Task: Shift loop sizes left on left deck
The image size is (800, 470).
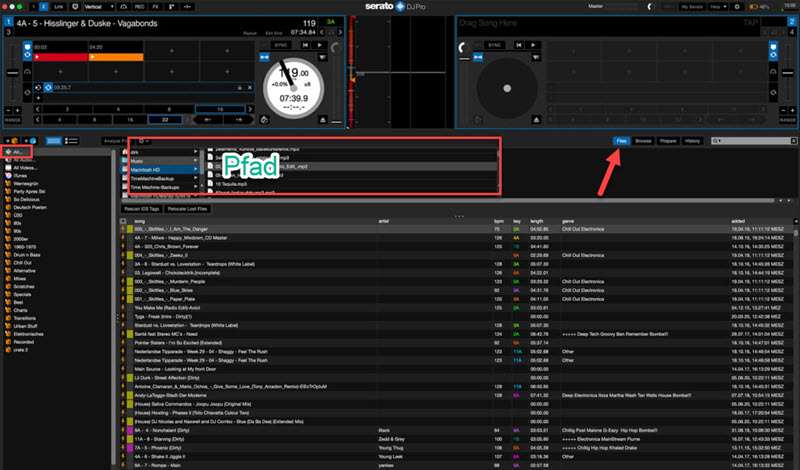Action: coord(37,109)
